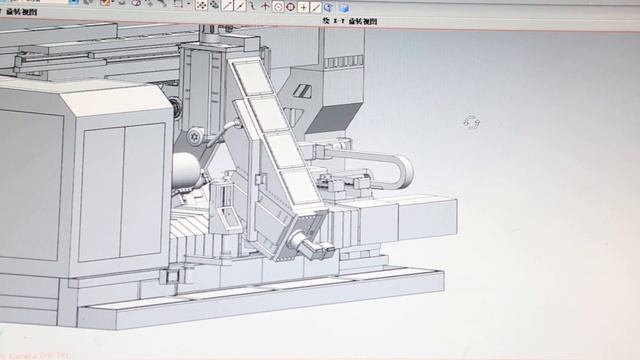Enable the line midpoint snap icon
The width and height of the screenshot is (640, 360).
click(240, 5)
